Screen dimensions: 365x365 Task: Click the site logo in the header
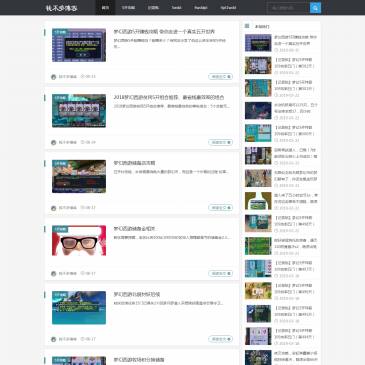tap(61, 8)
